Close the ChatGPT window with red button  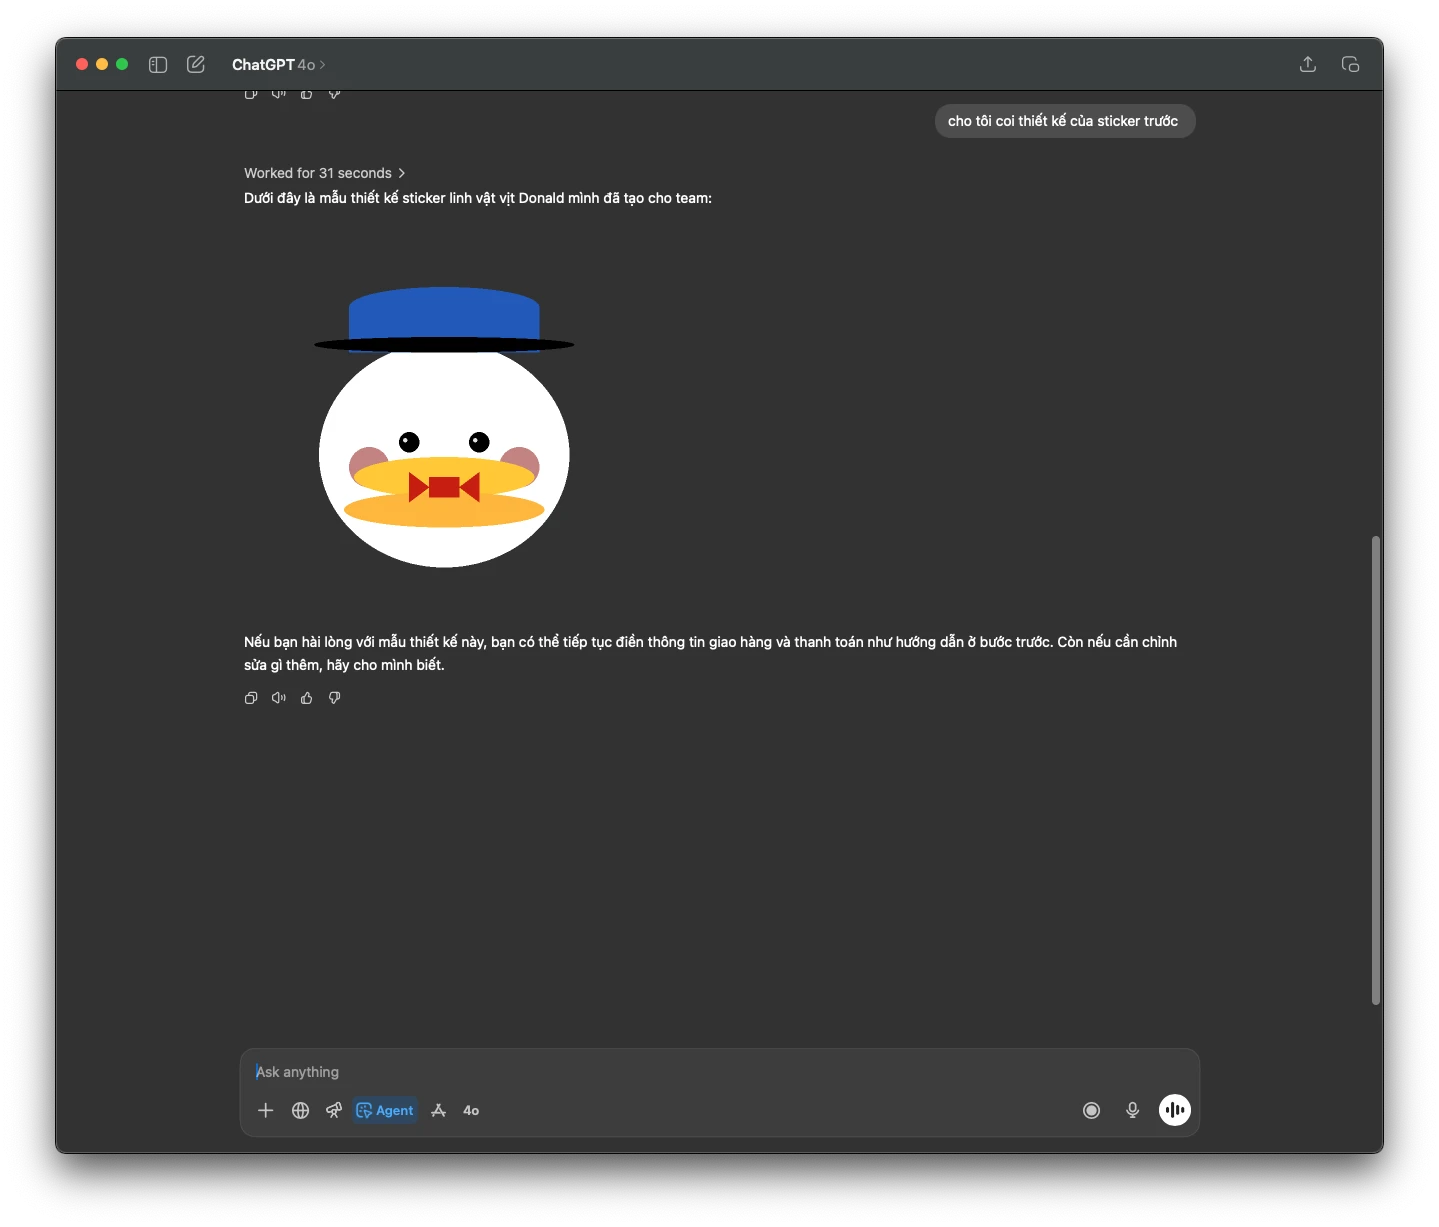[82, 64]
